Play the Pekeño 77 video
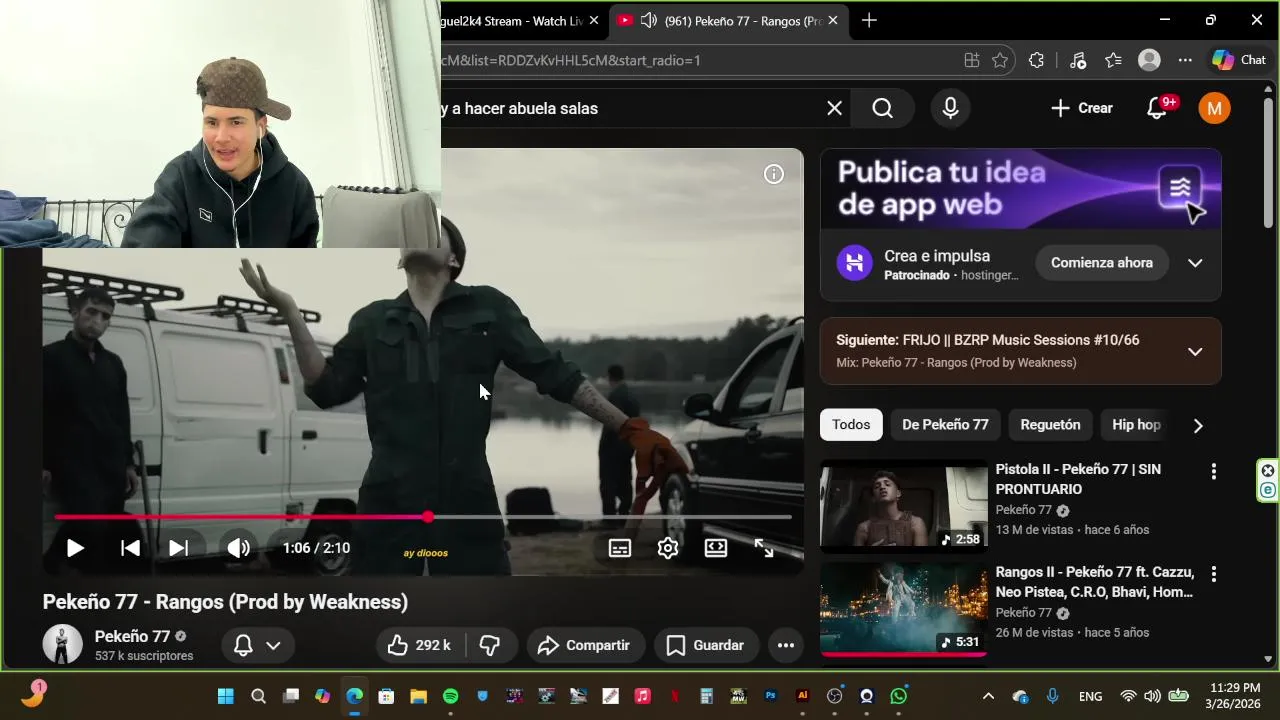The height and width of the screenshot is (720, 1280). pos(75,548)
